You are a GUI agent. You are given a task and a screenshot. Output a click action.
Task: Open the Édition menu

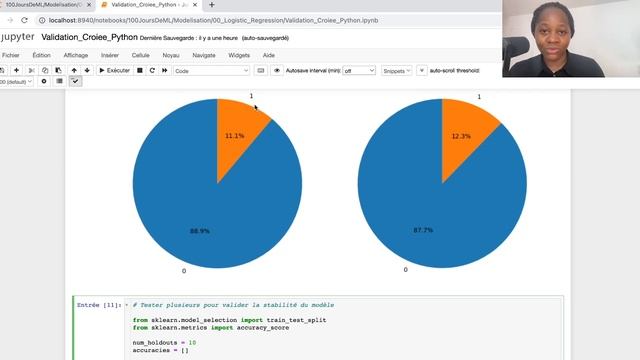[x=42, y=55]
